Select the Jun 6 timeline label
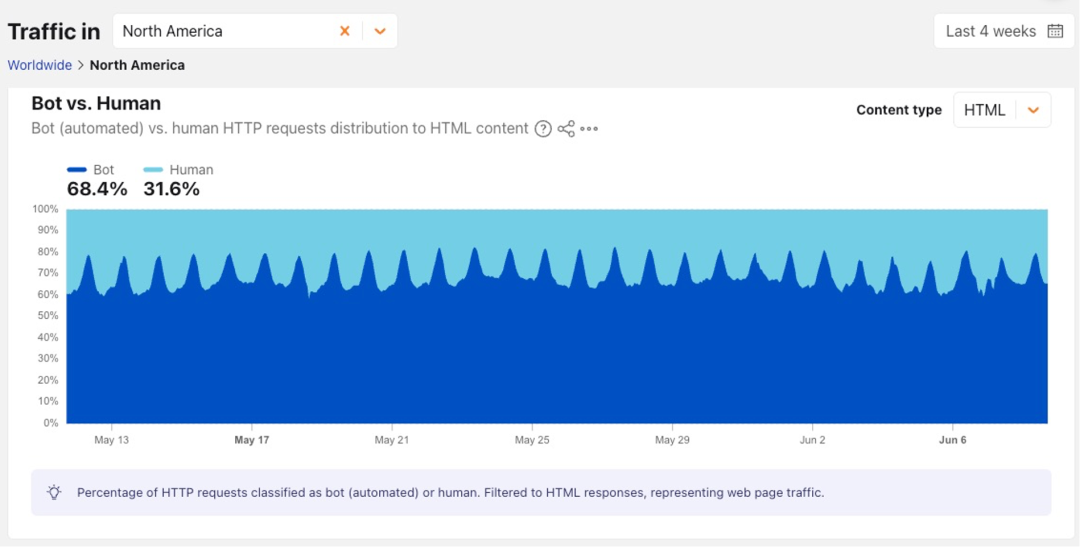1080x547 pixels. [x=953, y=440]
